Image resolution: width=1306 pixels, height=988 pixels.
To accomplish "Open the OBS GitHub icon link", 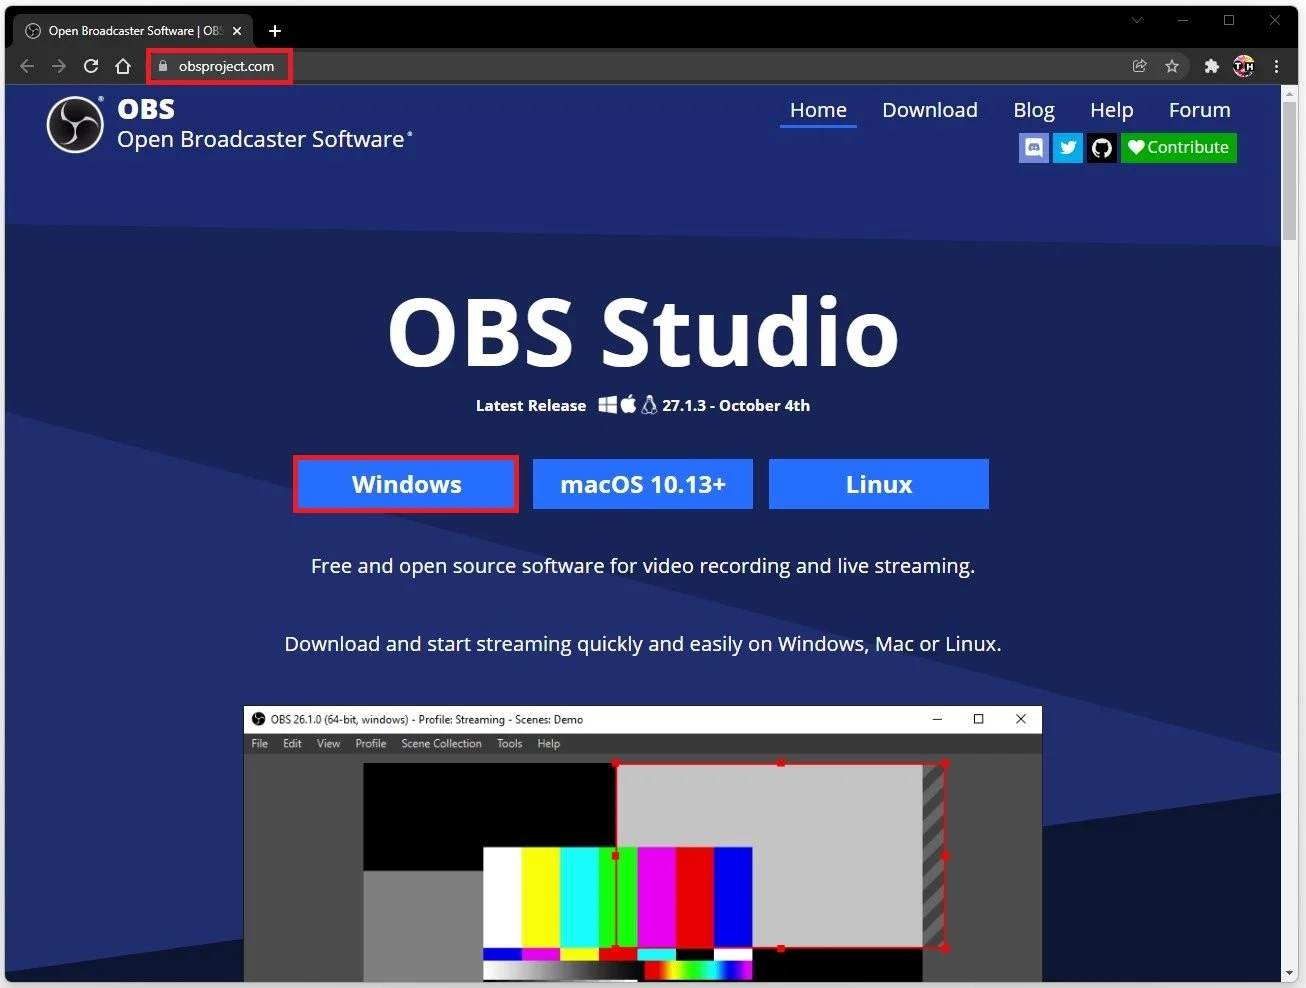I will pos(1102,148).
